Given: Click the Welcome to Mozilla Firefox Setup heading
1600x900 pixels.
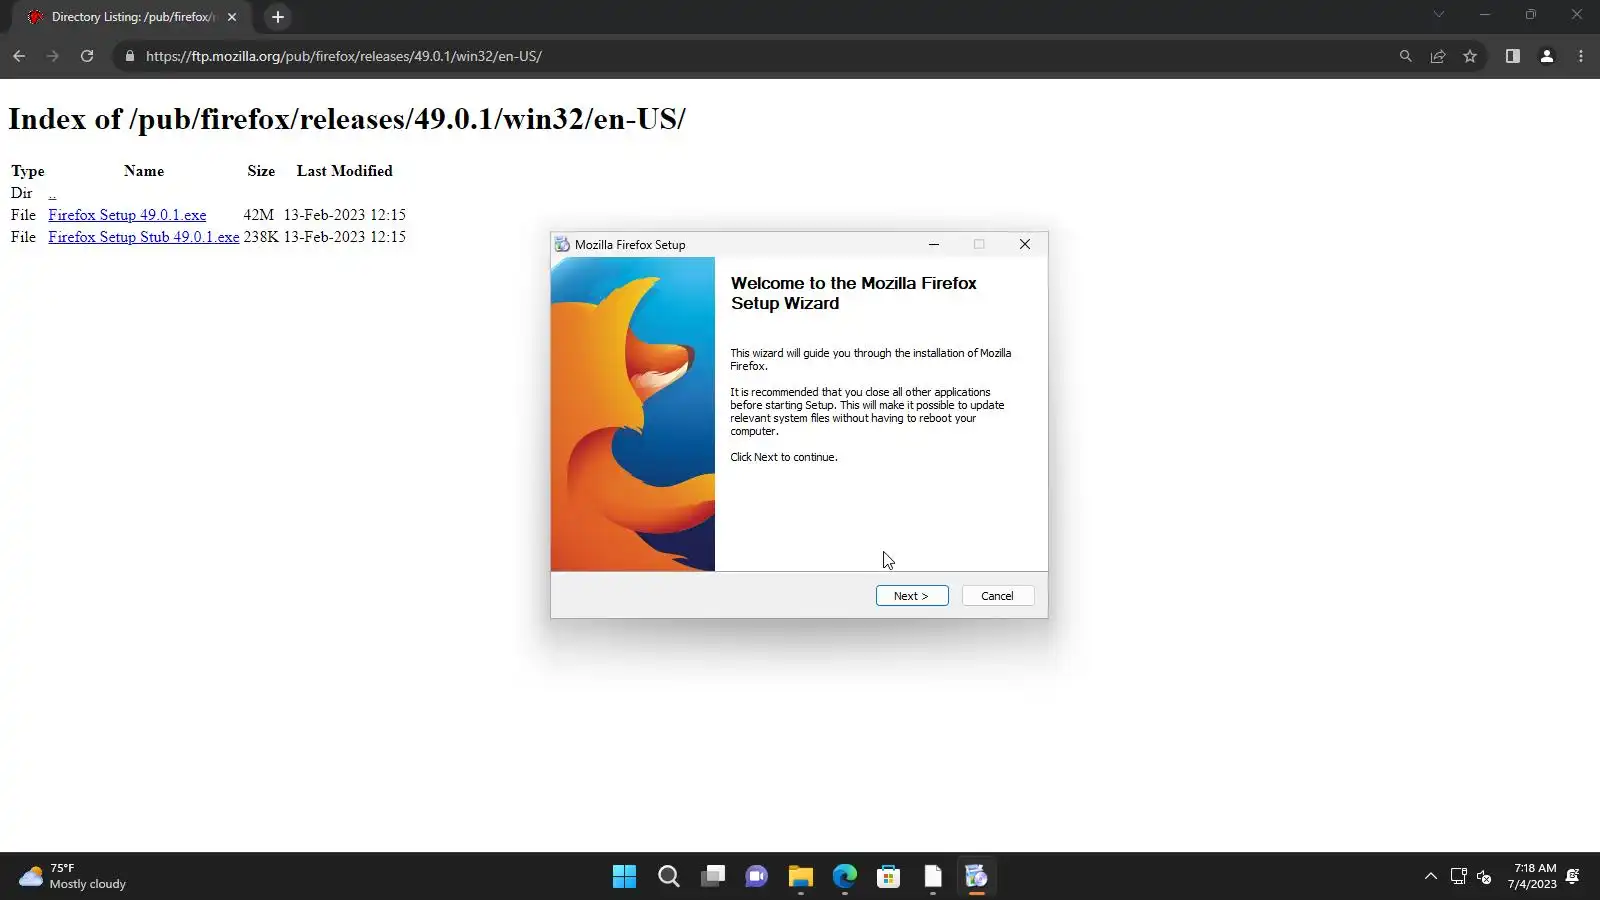Looking at the screenshot, I should (x=854, y=293).
